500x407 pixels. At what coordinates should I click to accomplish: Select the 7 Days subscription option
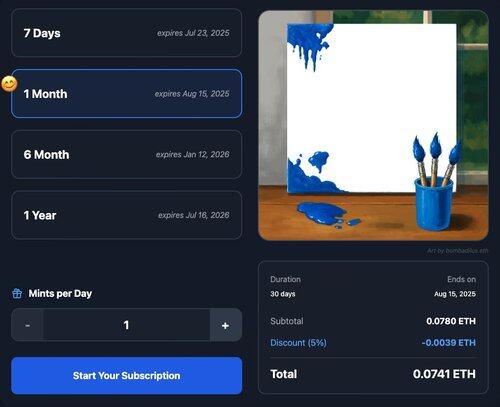click(127, 33)
